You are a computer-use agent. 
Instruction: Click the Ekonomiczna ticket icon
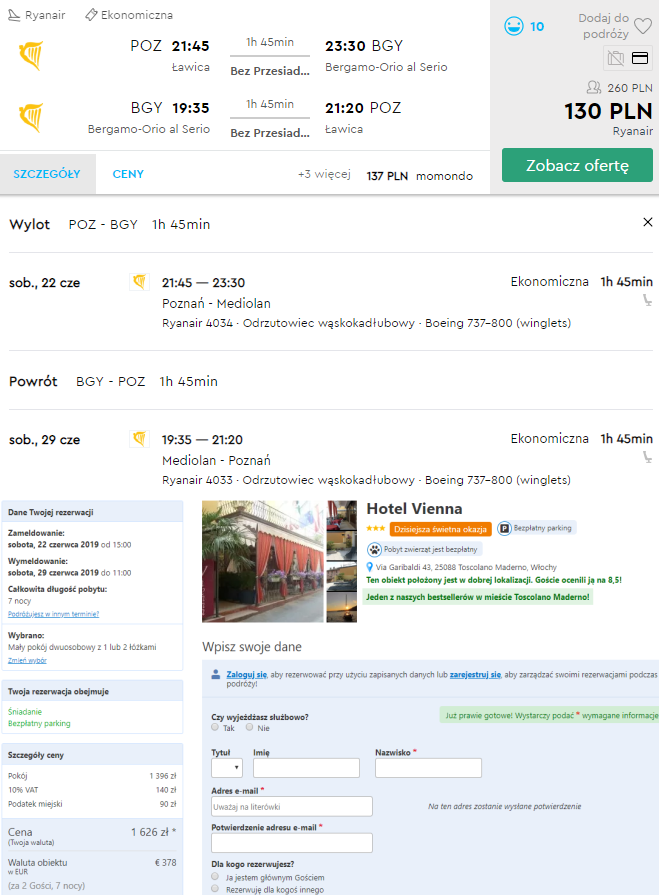pyautogui.click(x=91, y=15)
